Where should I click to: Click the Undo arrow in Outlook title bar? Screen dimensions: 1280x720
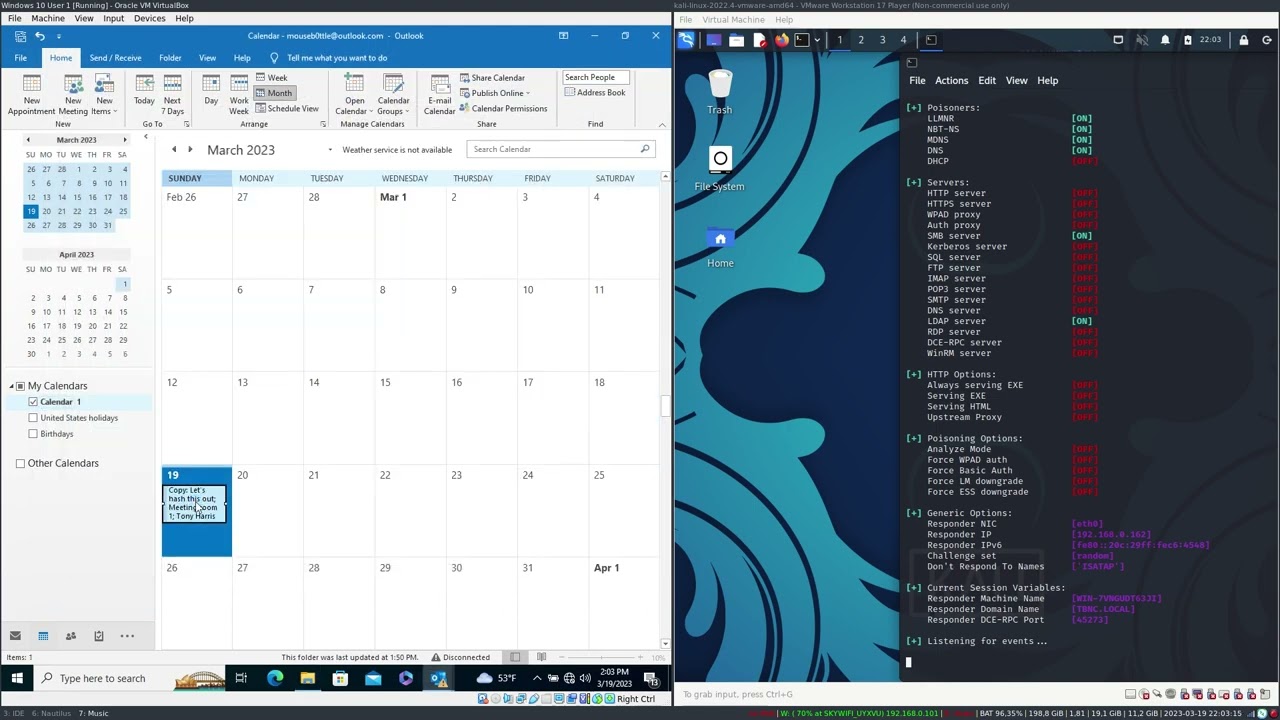tap(40, 36)
